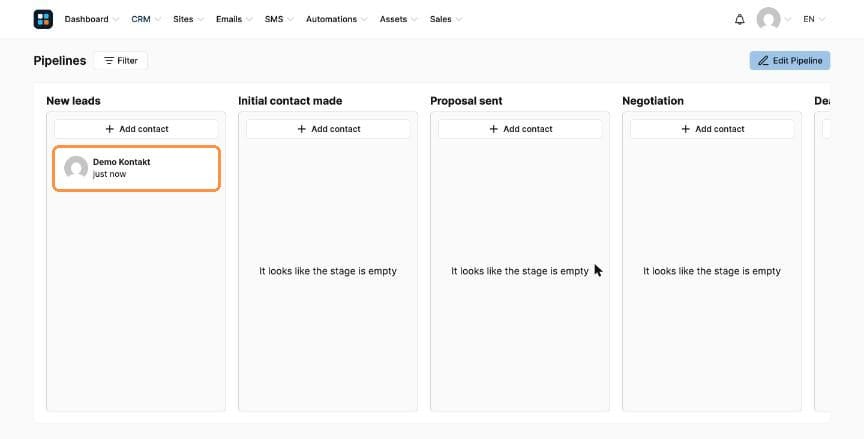Screen dimensions: 864x439
Task: Click the Proposal sent column title
Action: 466,101
